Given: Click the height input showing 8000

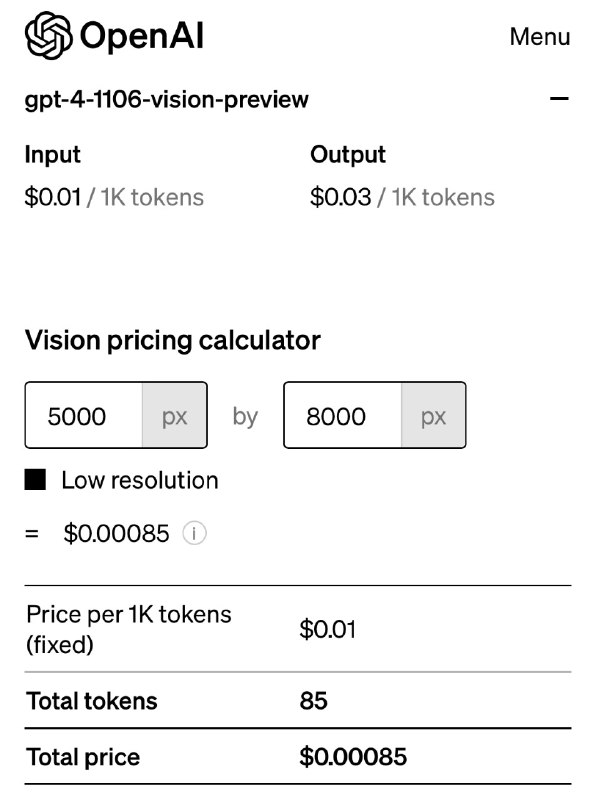Looking at the screenshot, I should coord(340,415).
